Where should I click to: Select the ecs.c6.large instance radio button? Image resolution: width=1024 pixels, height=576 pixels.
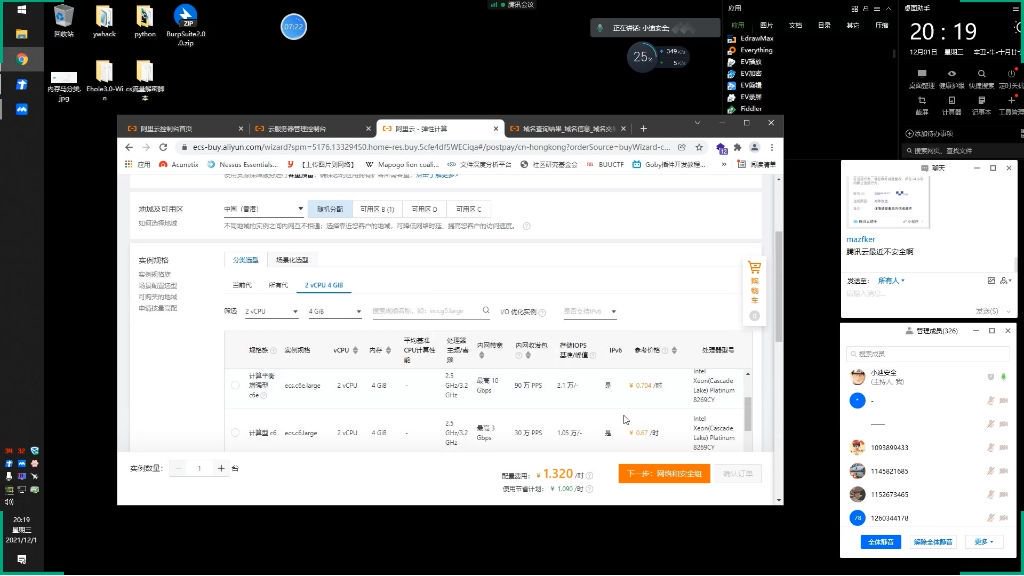[235, 432]
